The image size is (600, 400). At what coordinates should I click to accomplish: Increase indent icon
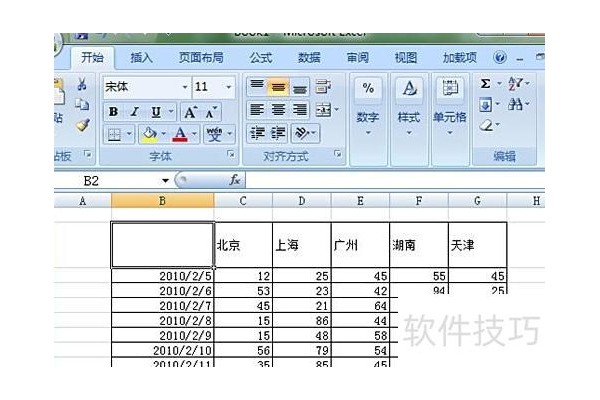(x=278, y=133)
